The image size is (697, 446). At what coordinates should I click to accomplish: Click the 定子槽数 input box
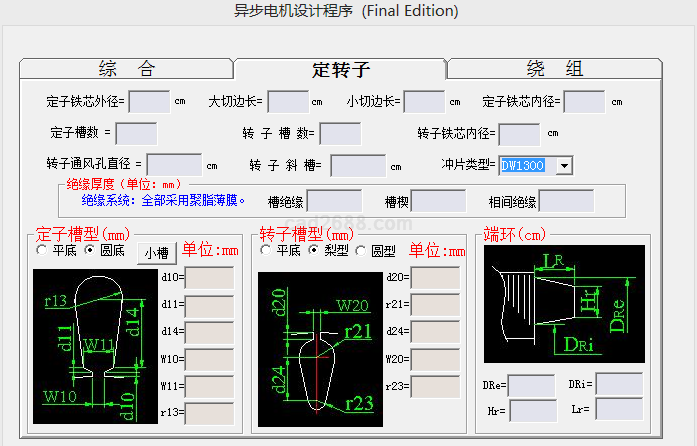[136, 133]
